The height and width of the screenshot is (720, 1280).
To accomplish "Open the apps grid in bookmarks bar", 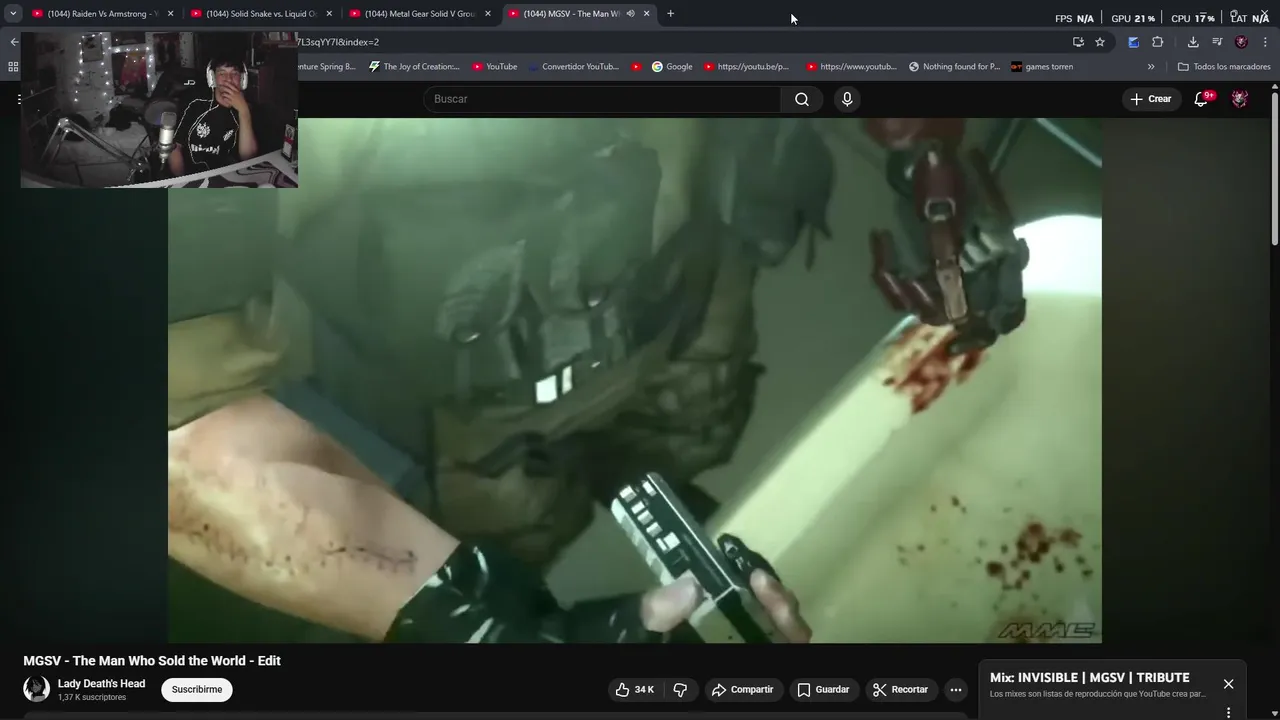I will [13, 67].
